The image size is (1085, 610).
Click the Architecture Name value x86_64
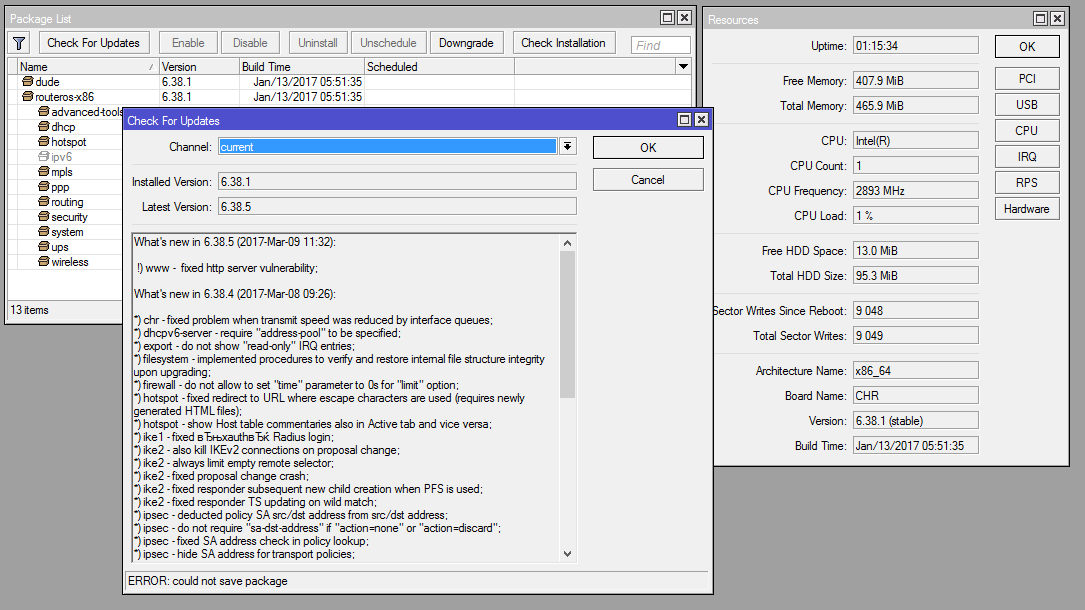coord(915,371)
